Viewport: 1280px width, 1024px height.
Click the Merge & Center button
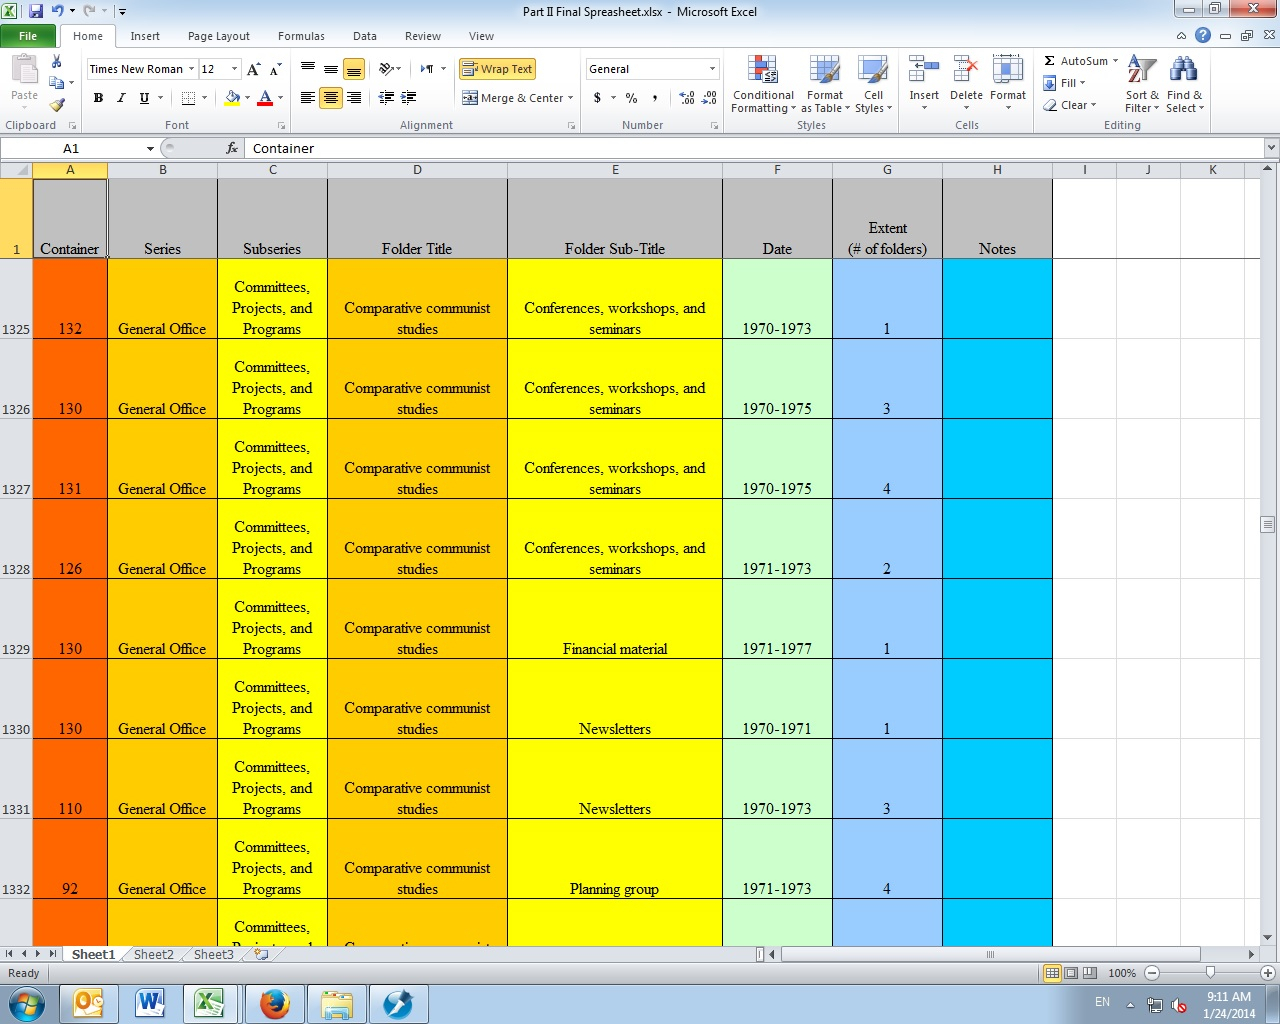[516, 98]
